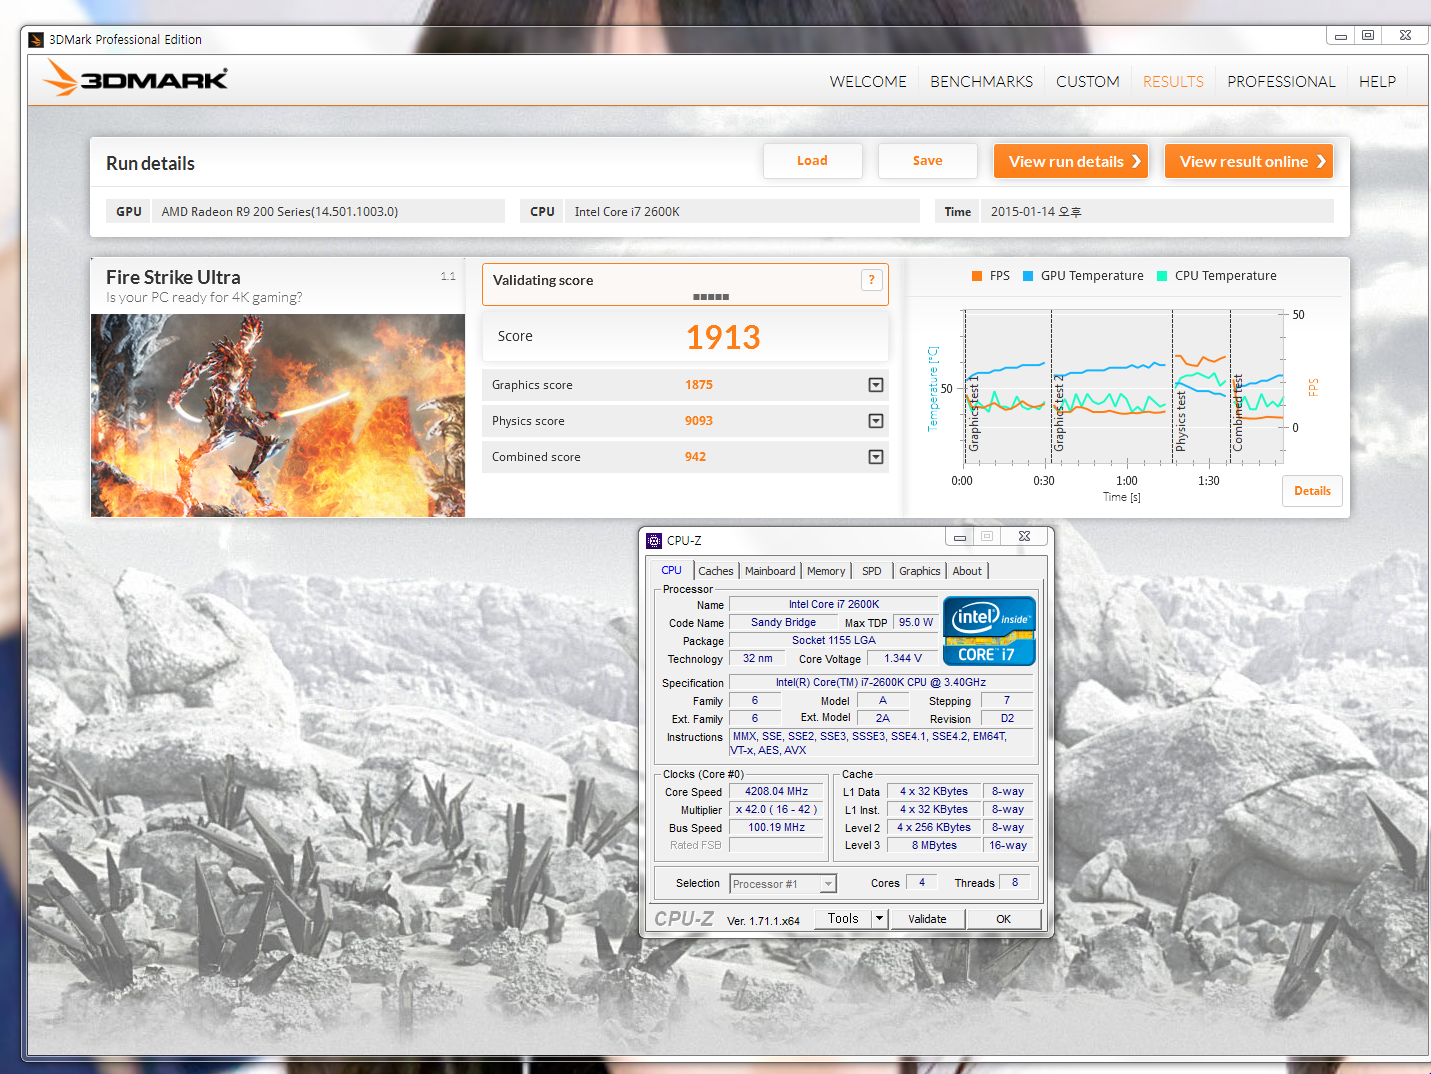Open the graph Details button

pyautogui.click(x=1312, y=491)
